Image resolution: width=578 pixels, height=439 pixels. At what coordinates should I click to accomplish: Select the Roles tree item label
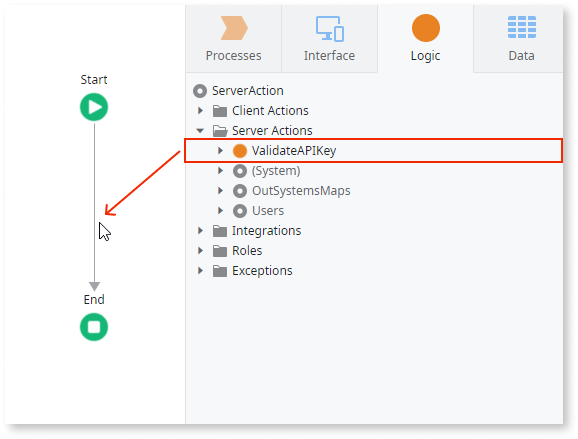(247, 251)
